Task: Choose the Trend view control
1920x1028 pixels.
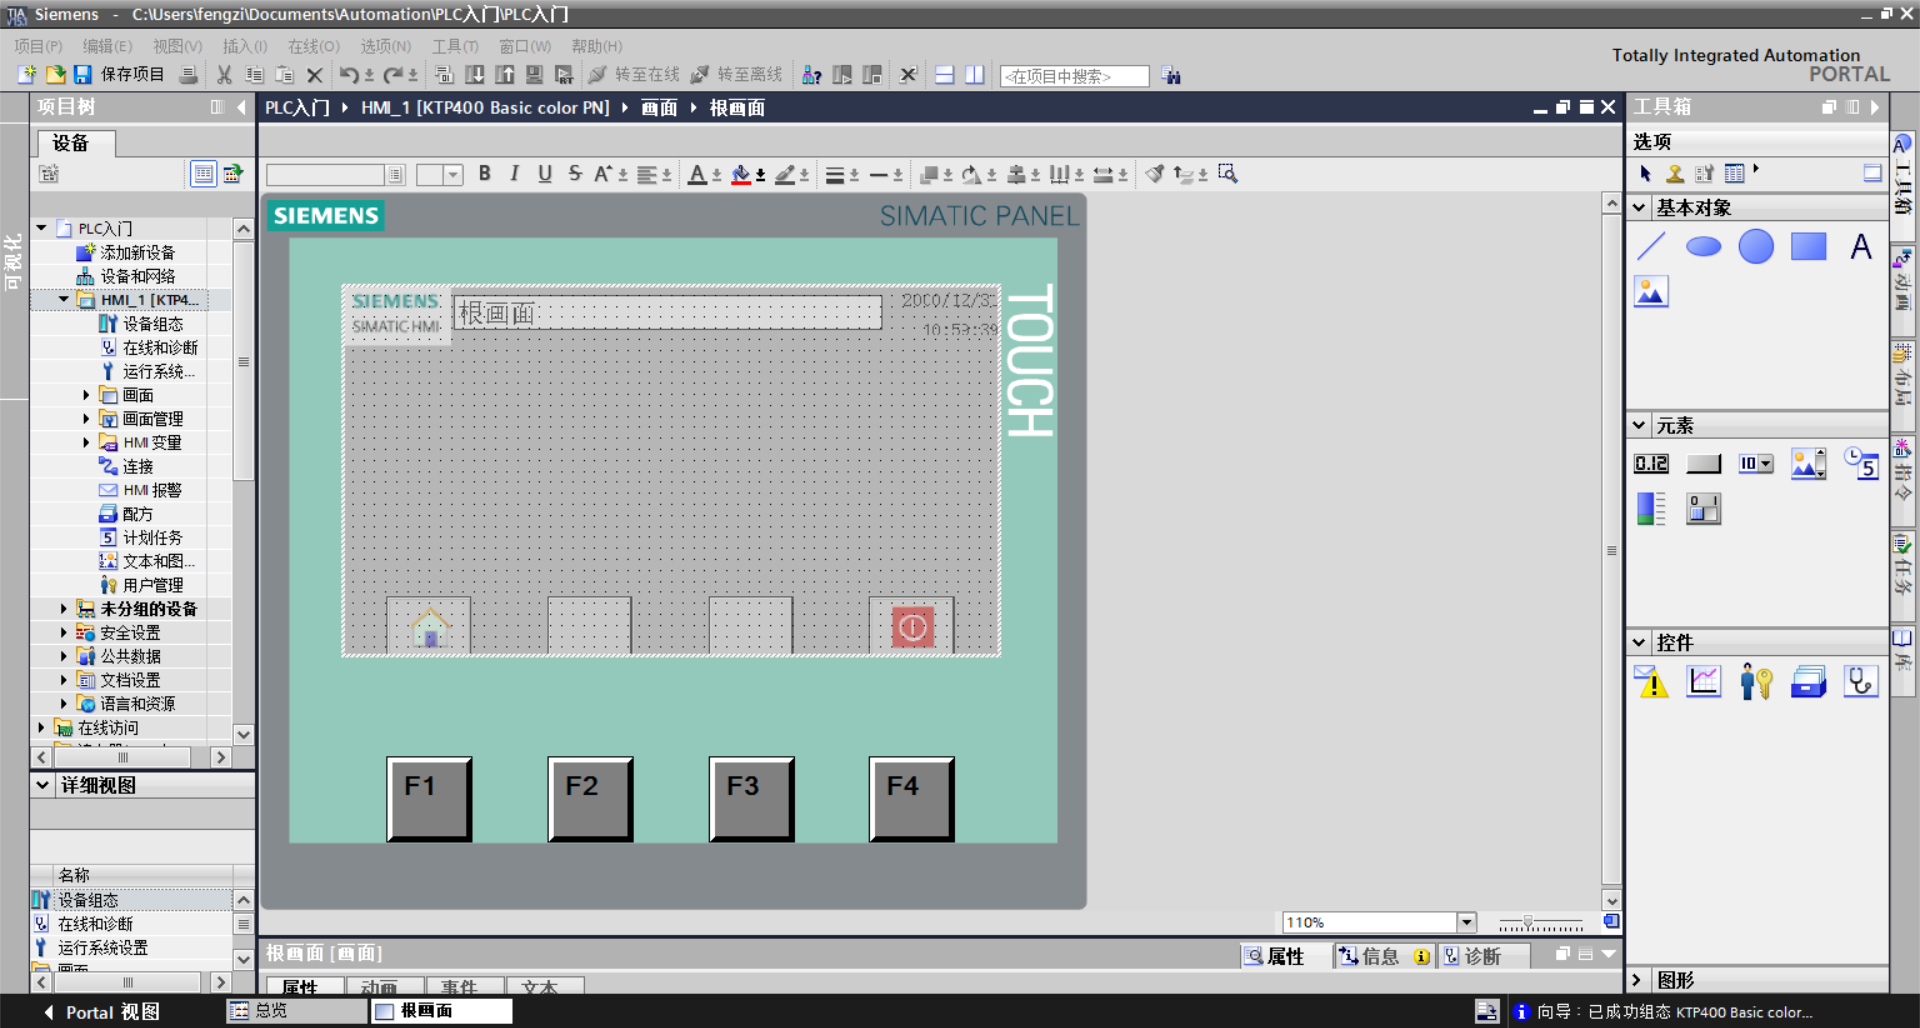Action: click(x=1703, y=681)
